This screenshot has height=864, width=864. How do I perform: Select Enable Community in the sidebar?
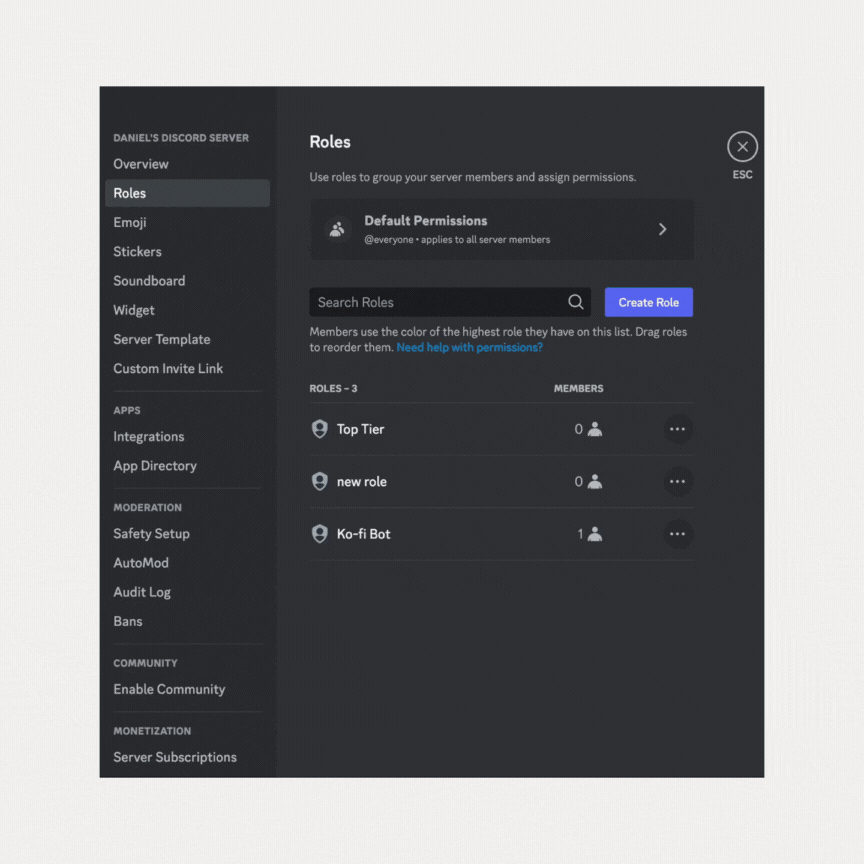tap(169, 689)
